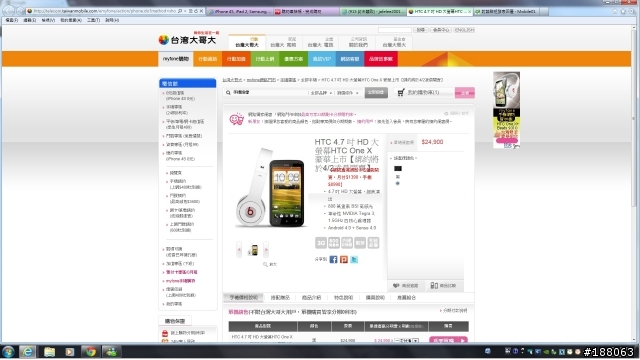This screenshot has width=640, height=360.
Task: Click the 全部手機 breadcrumb link
Action: (x=309, y=80)
